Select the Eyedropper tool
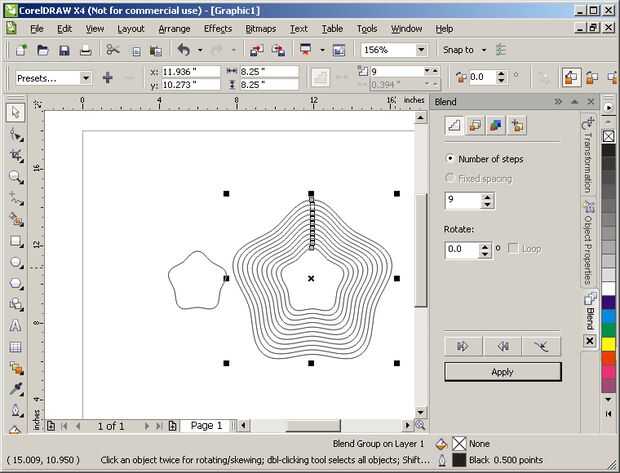Viewport: 620px width, 473px height. (x=16, y=390)
